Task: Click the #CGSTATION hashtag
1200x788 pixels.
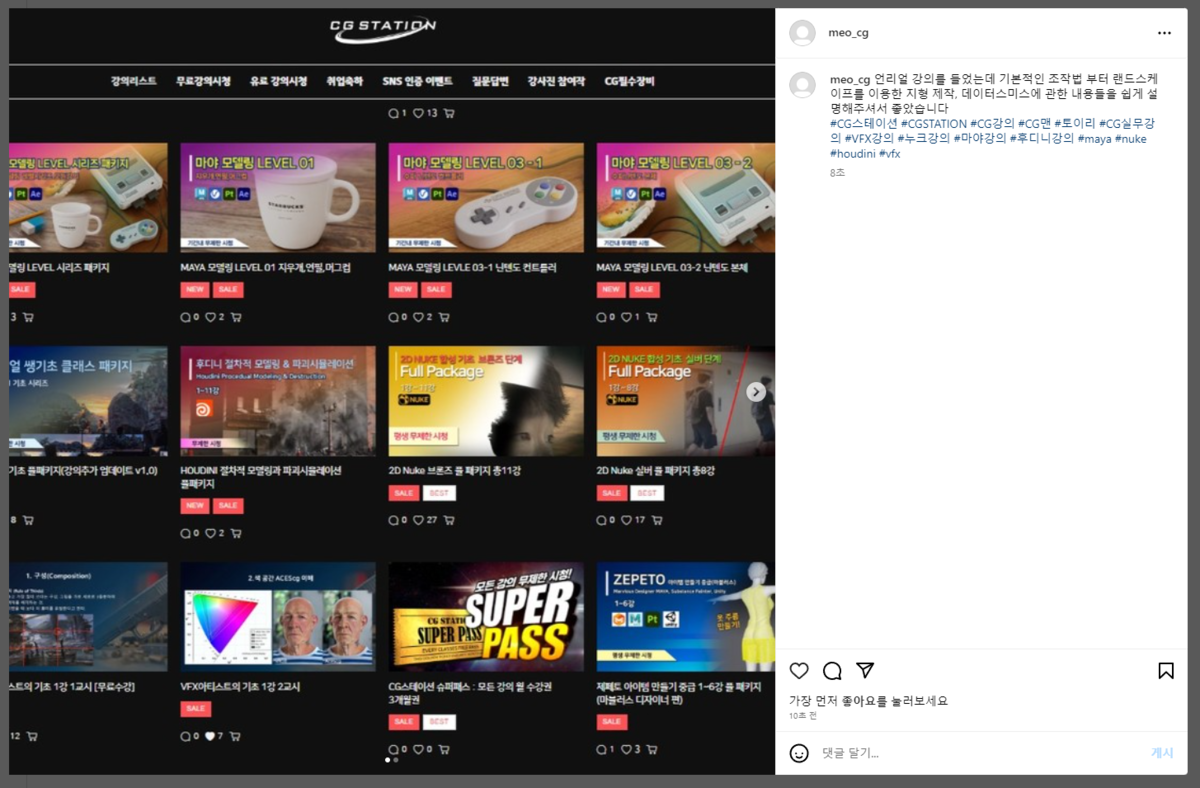Action: (x=934, y=124)
